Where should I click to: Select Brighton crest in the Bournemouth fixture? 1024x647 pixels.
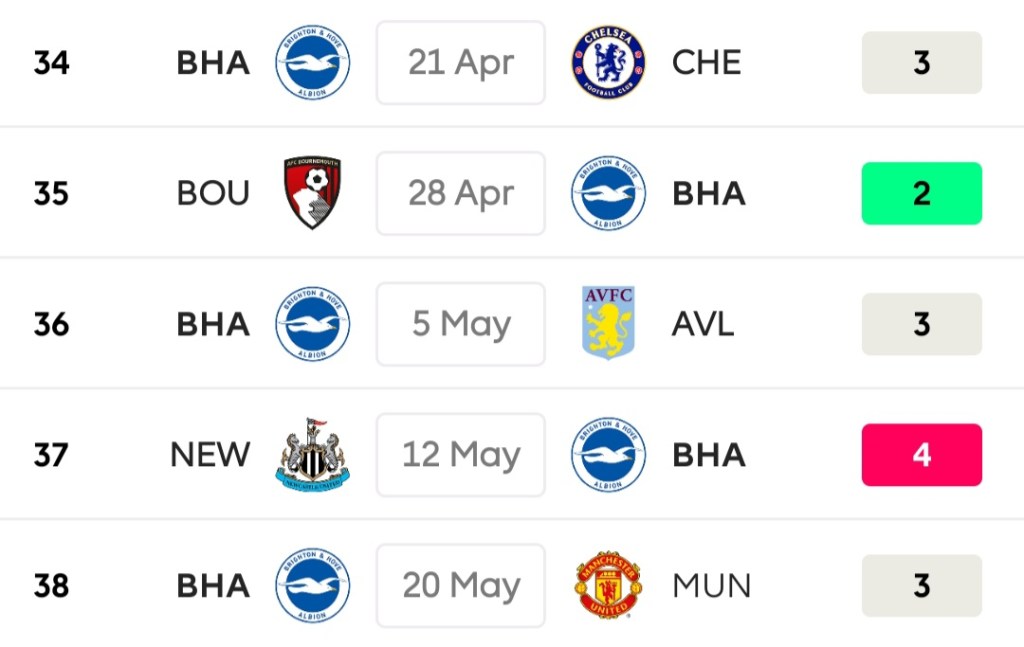pyautogui.click(x=608, y=193)
